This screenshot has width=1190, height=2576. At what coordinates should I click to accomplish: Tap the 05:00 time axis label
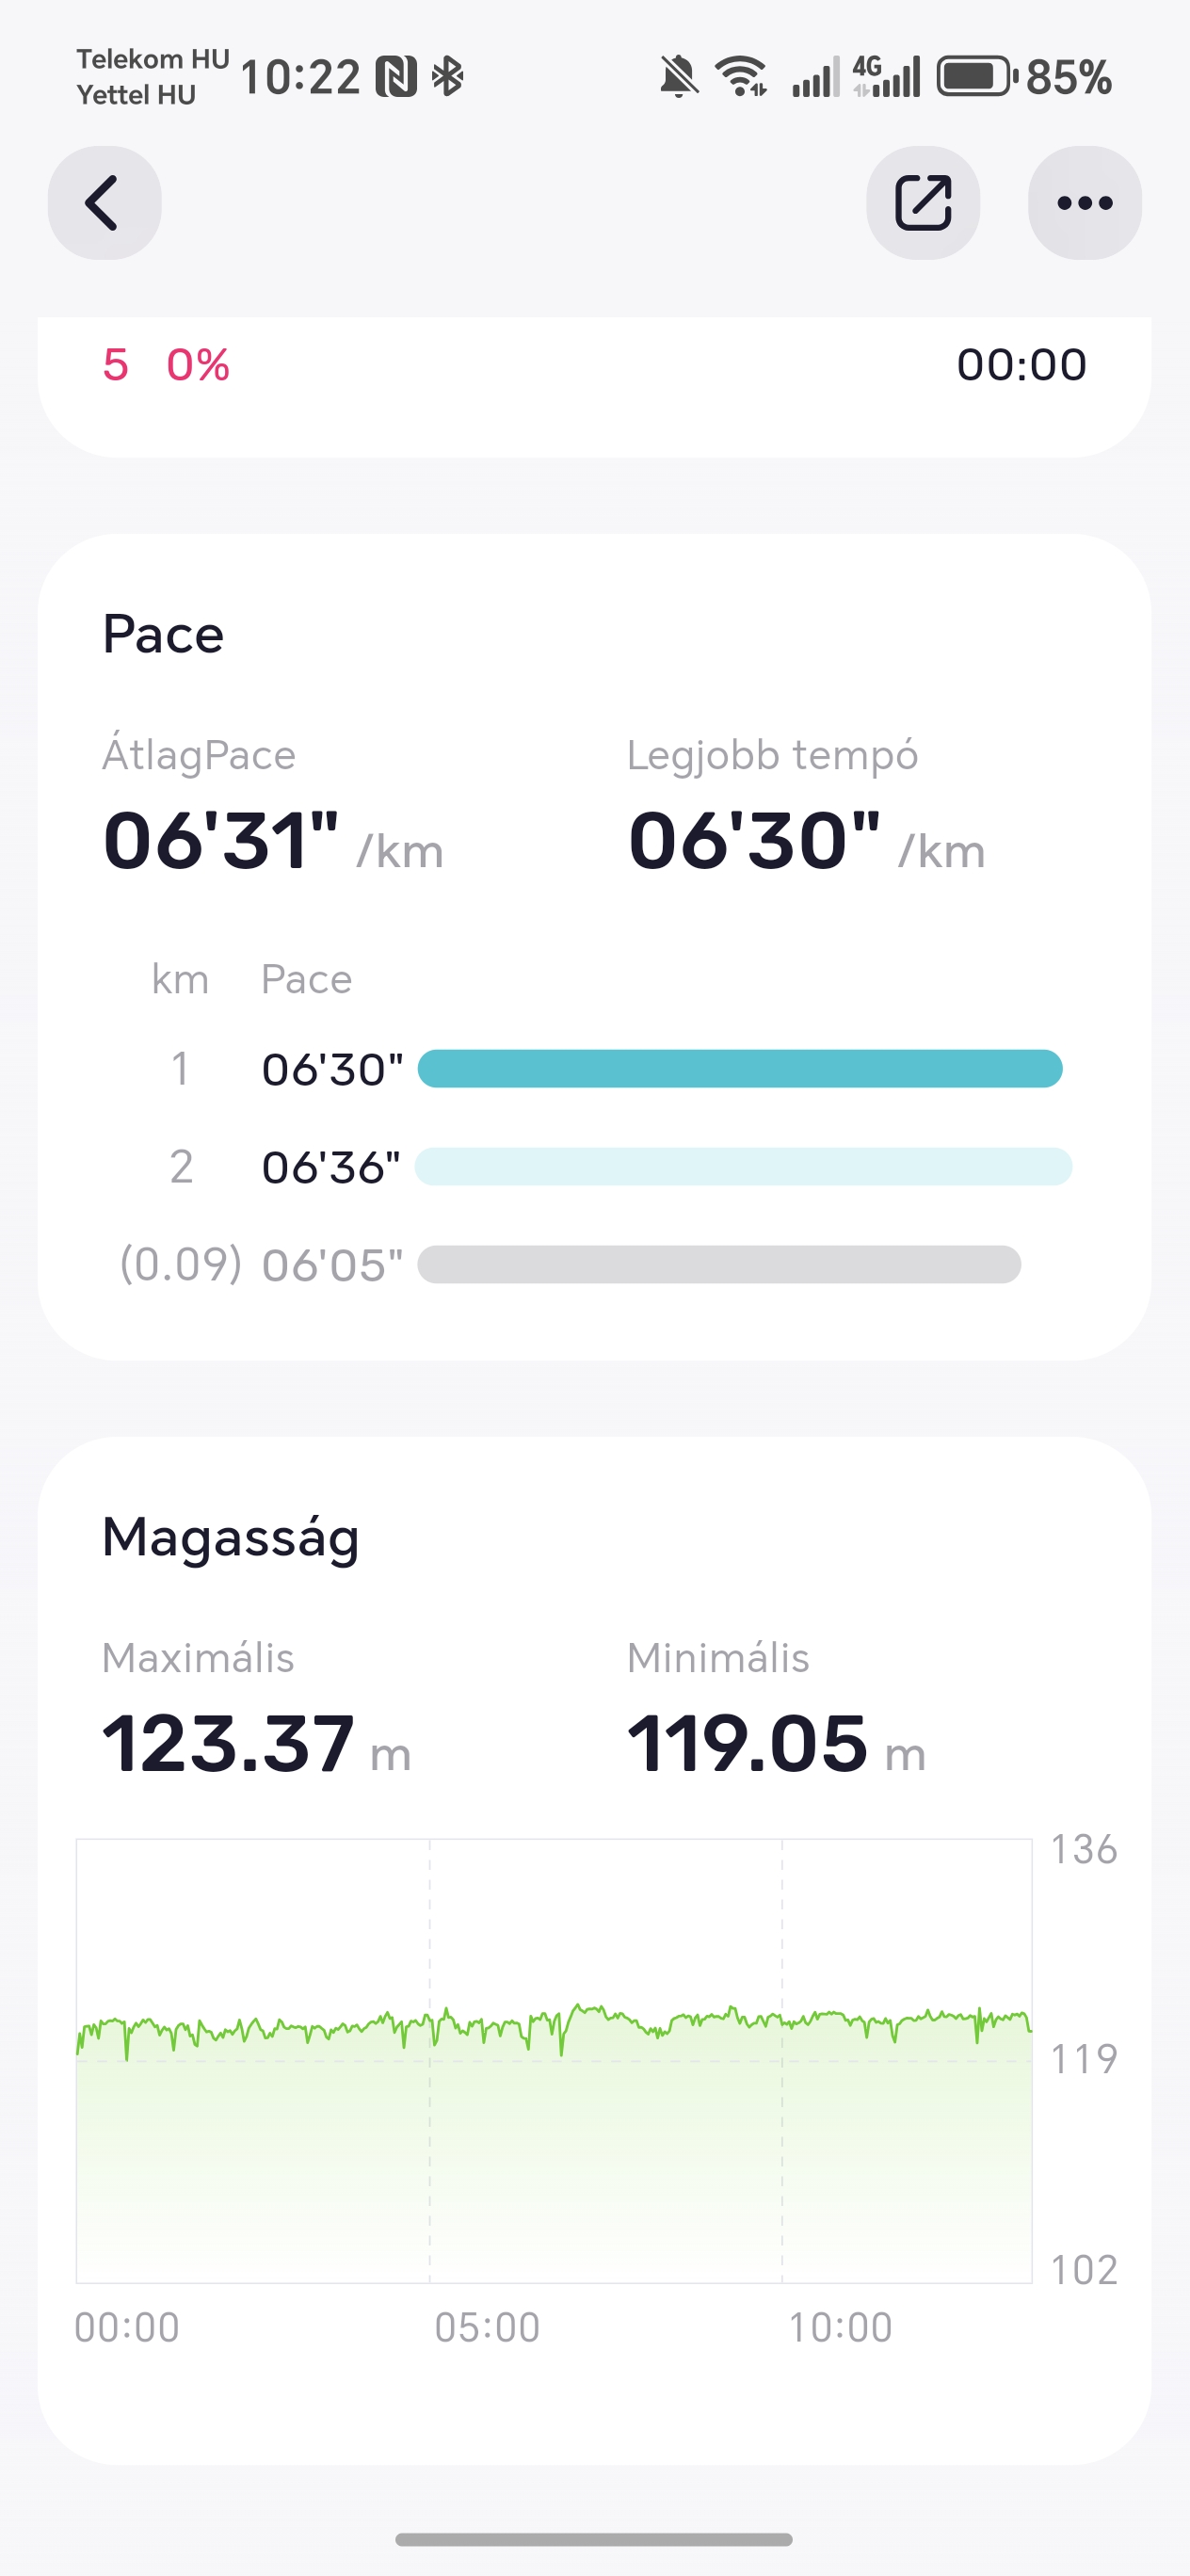(x=487, y=2328)
